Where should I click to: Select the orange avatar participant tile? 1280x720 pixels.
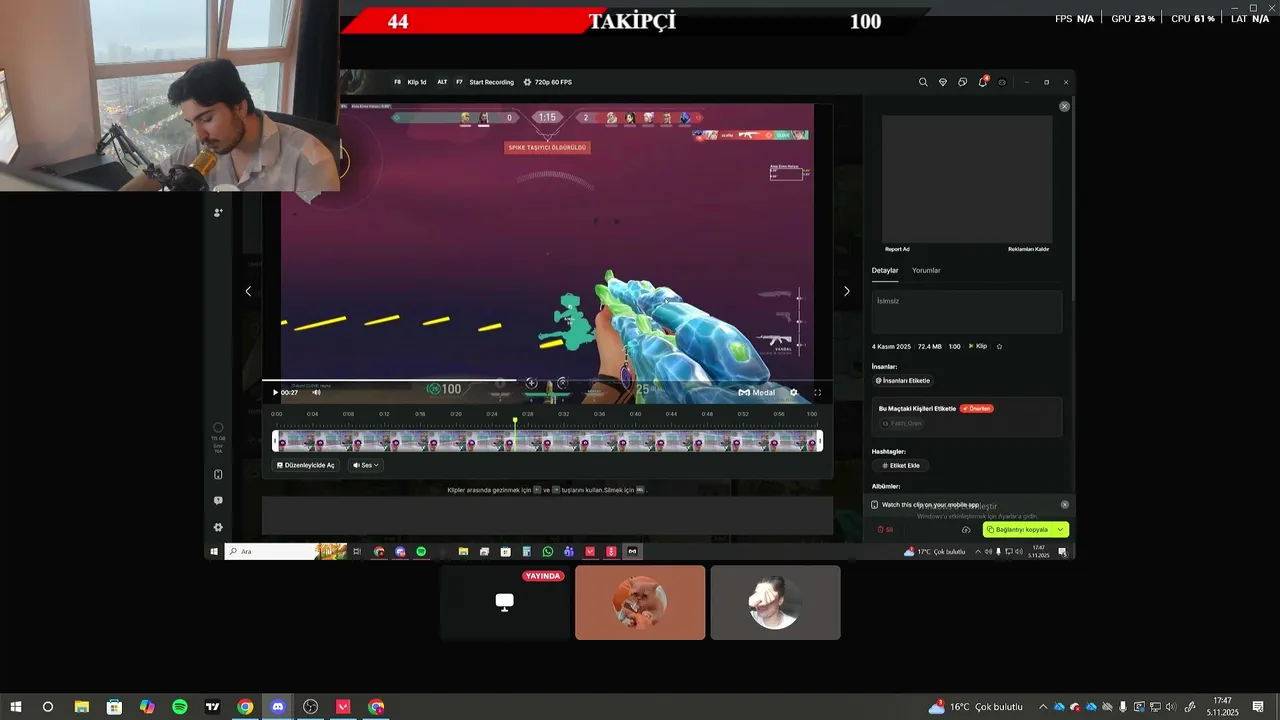(640, 602)
